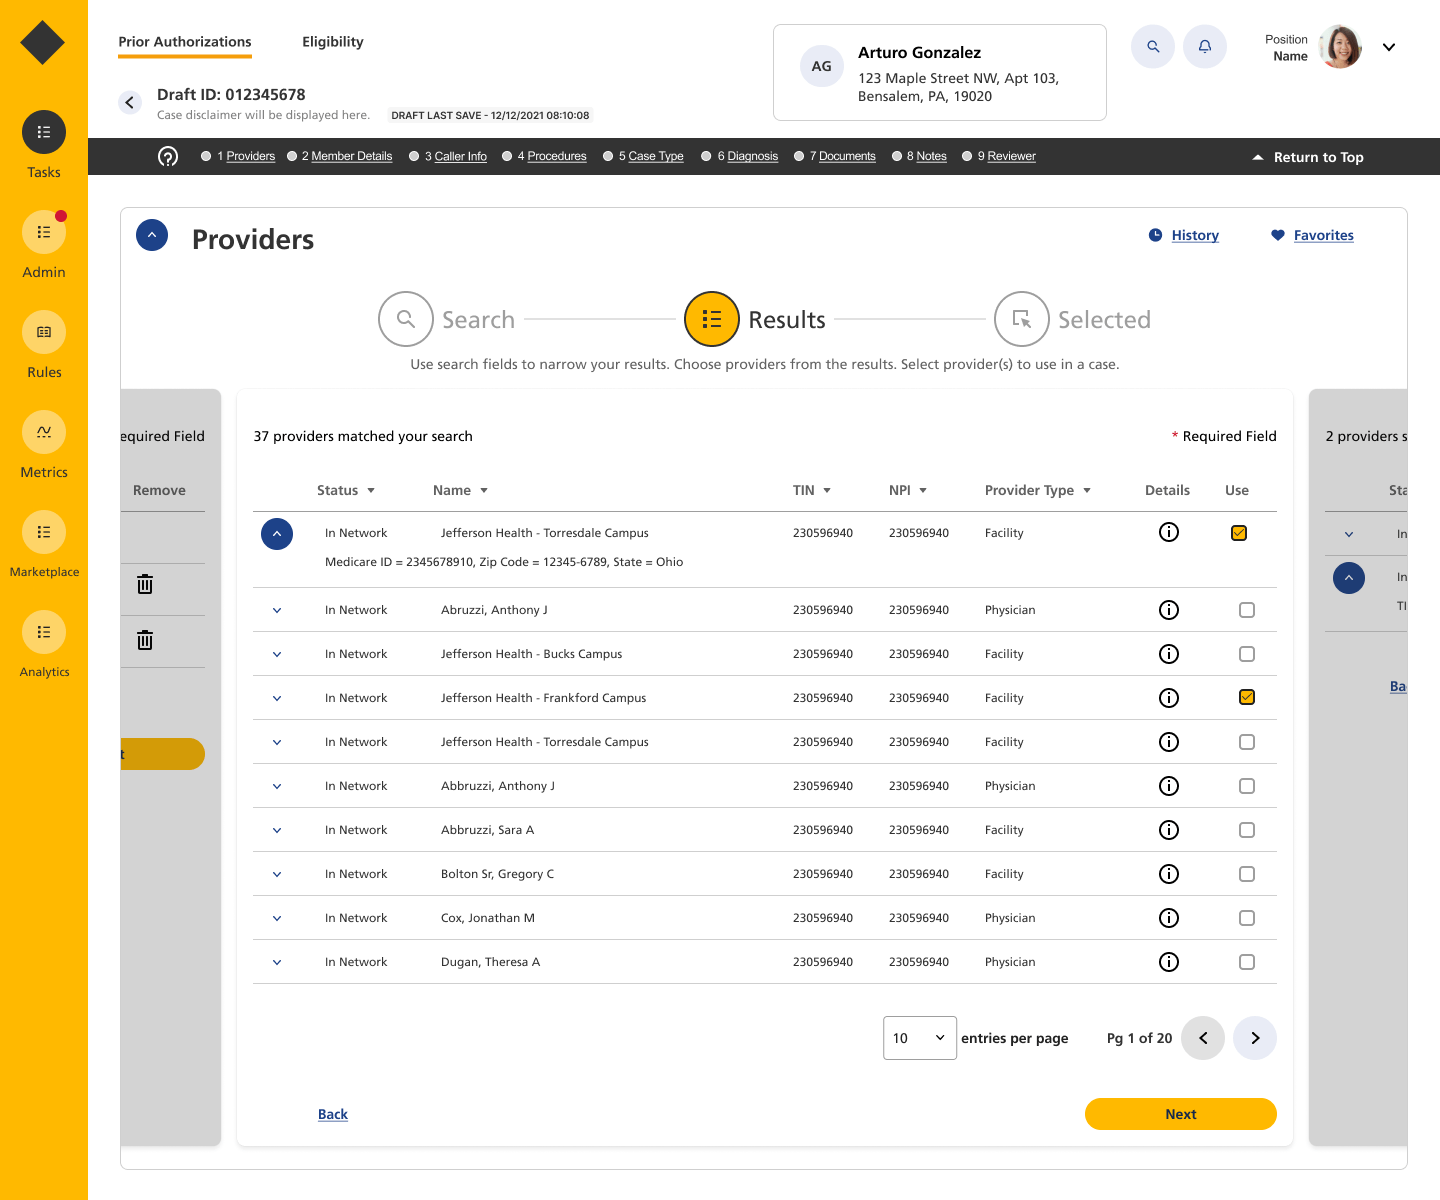Click the yellow Next button
1440x1200 pixels.
tap(1180, 1114)
